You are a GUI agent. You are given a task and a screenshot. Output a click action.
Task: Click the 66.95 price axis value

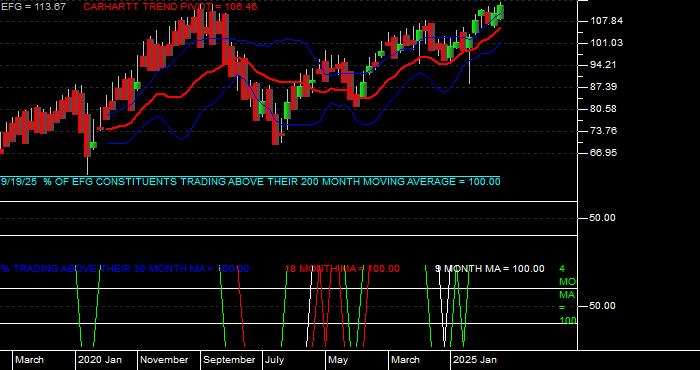tap(605, 153)
